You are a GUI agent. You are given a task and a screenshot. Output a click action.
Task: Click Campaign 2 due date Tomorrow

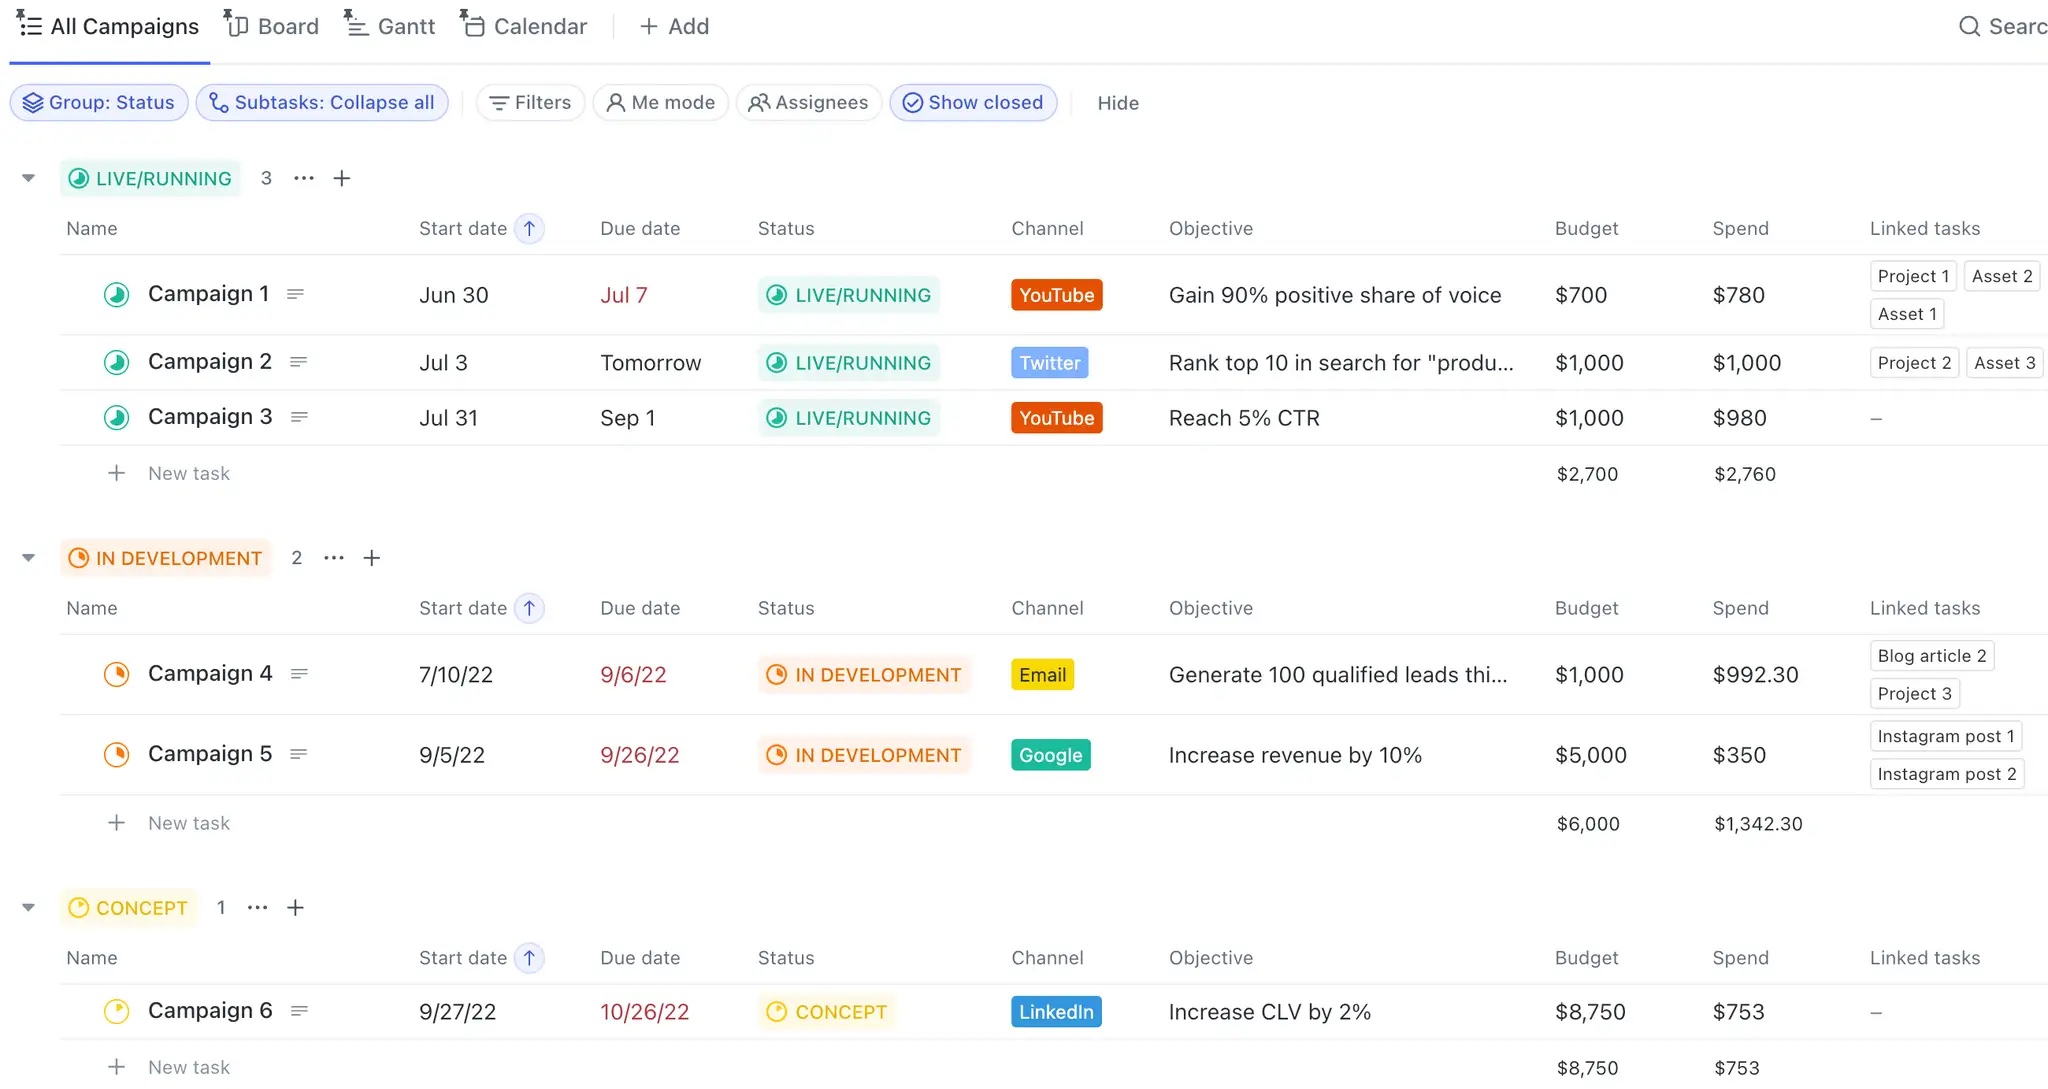point(651,363)
